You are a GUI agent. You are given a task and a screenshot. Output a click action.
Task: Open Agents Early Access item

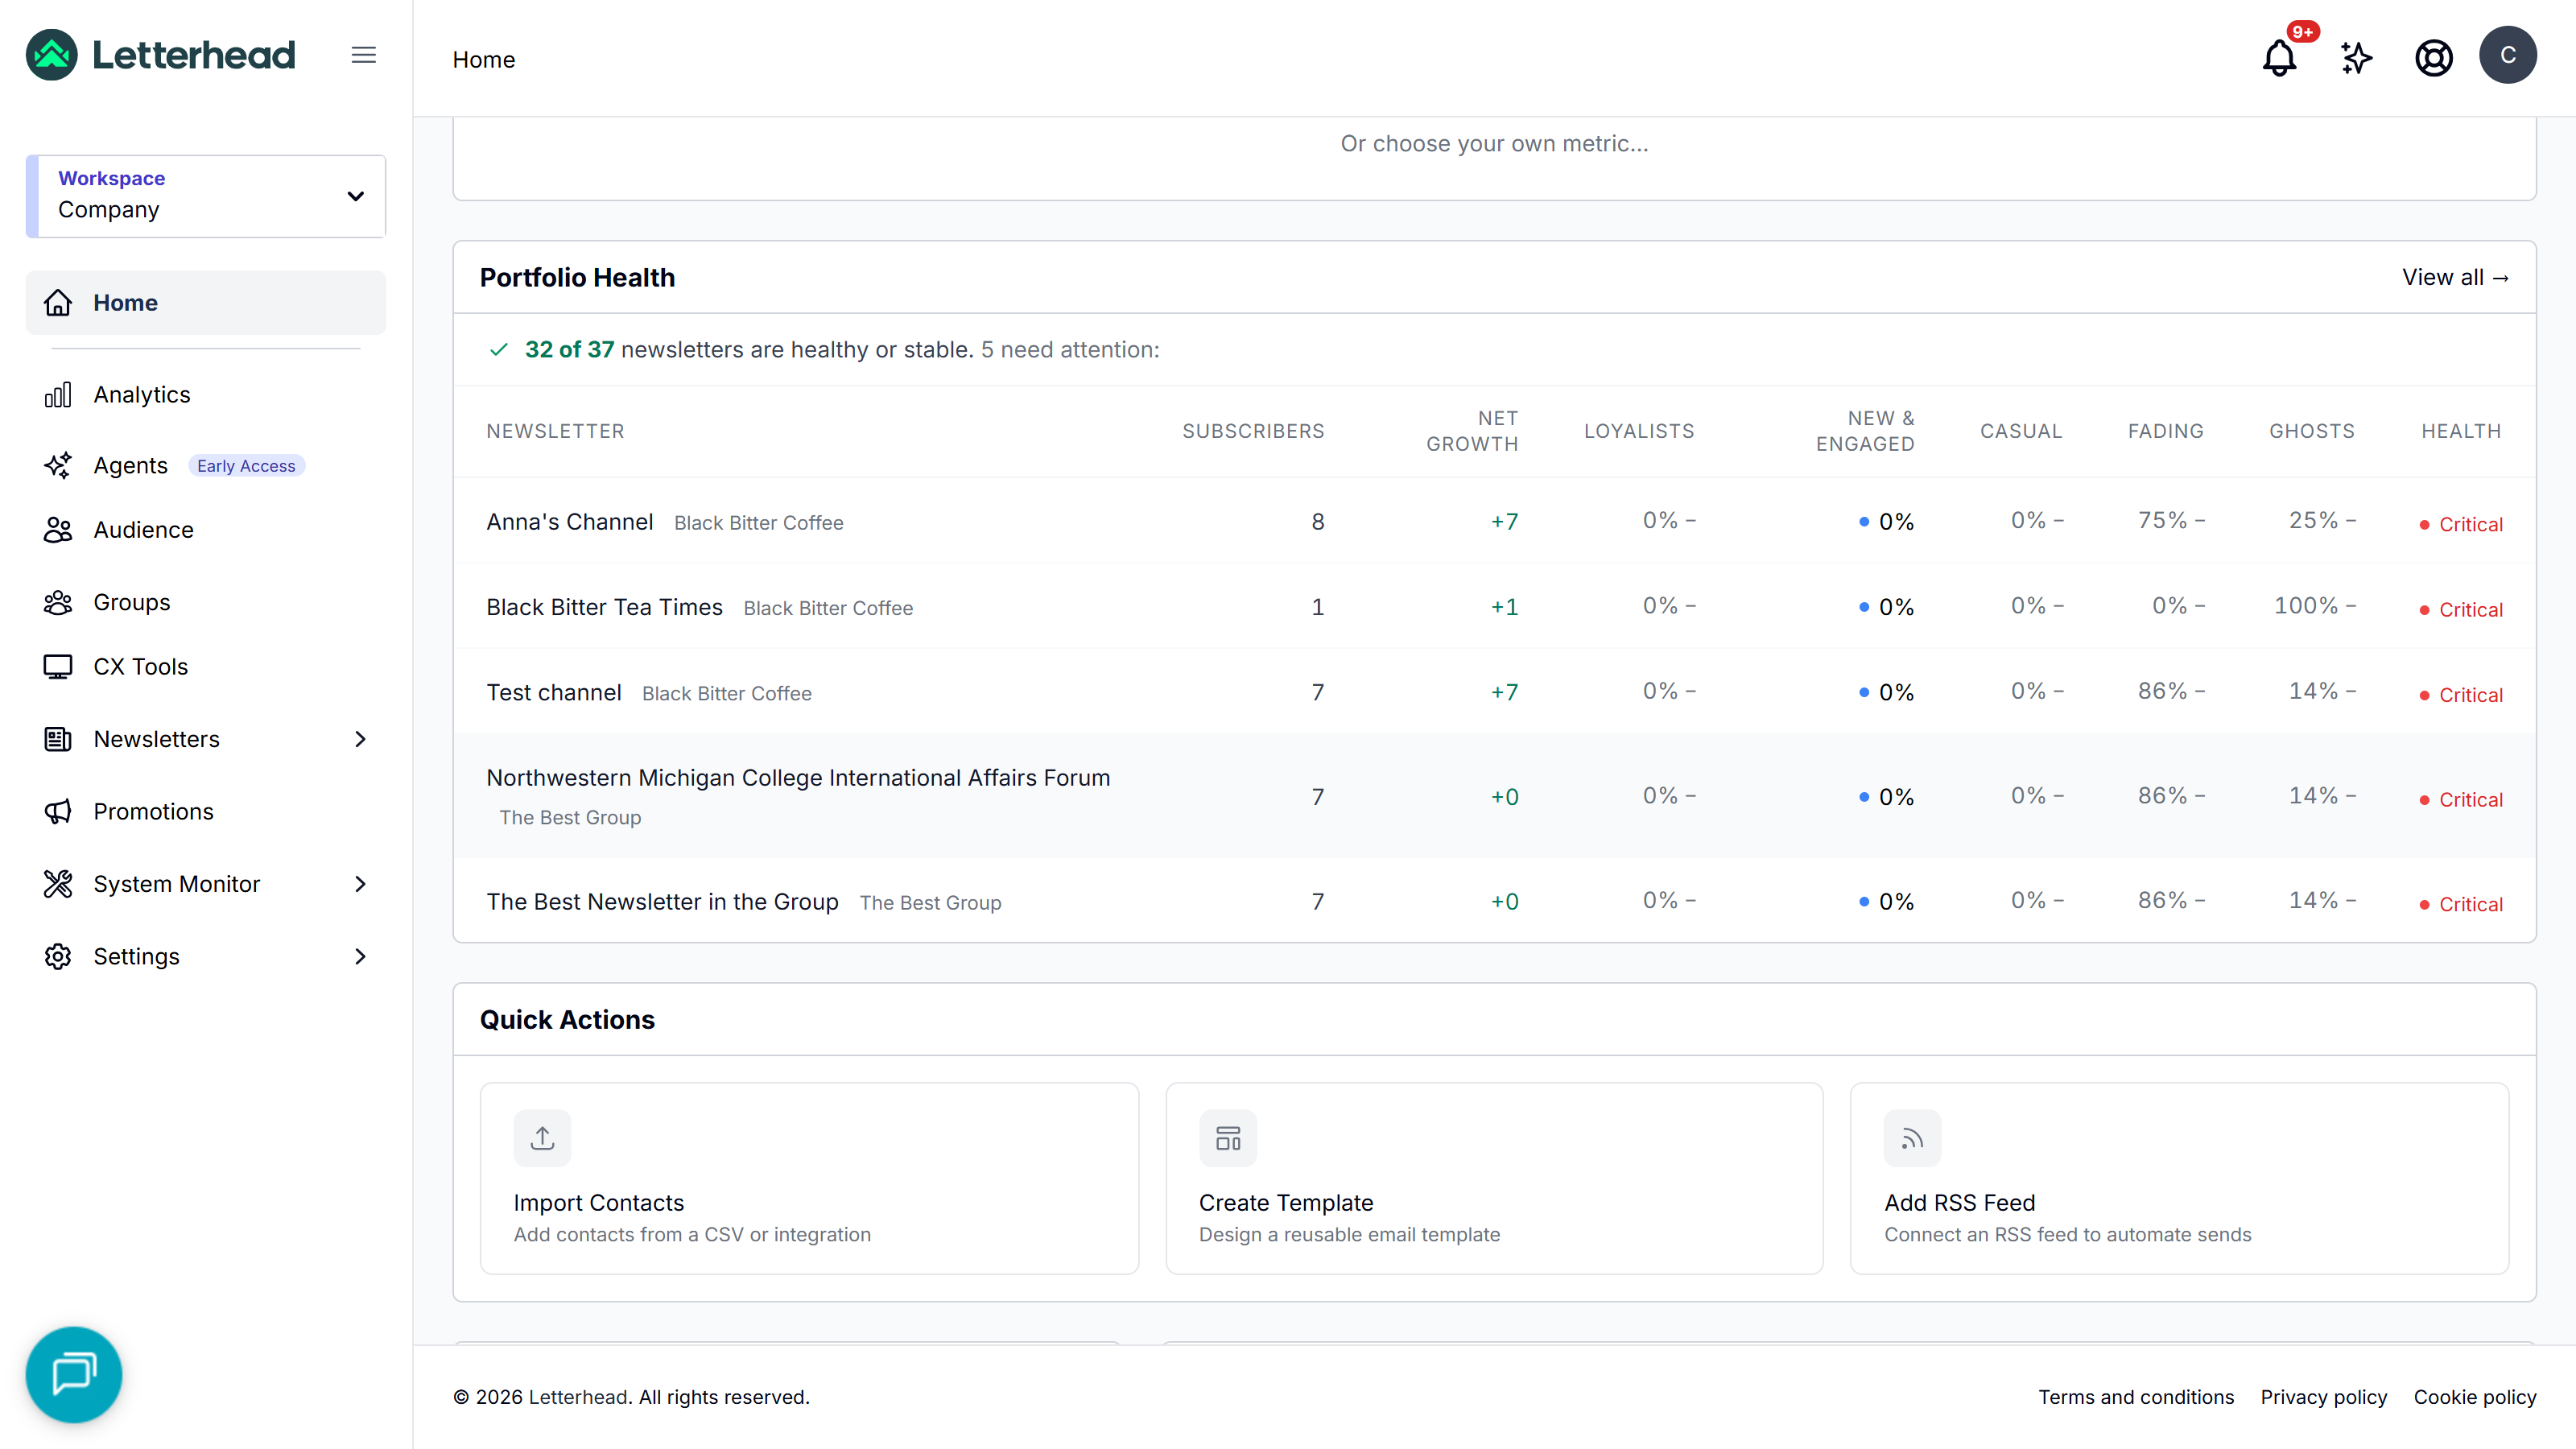206,466
